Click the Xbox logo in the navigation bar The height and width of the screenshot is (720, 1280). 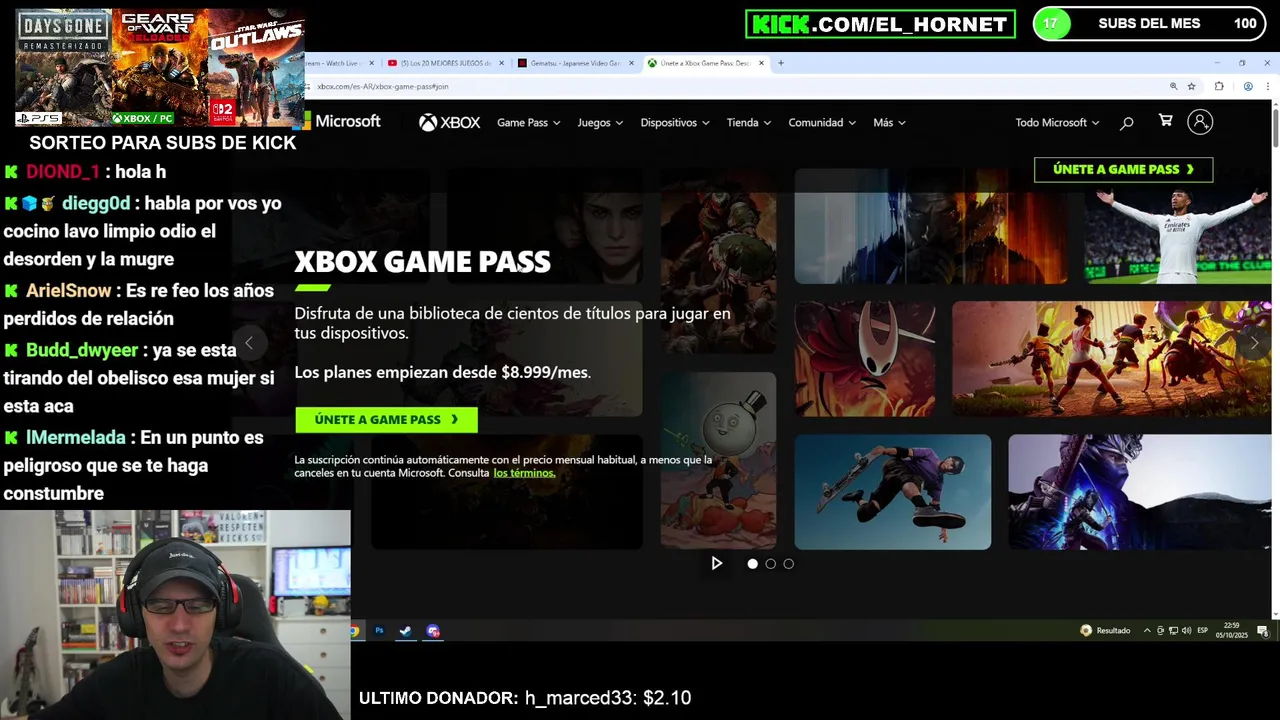[449, 122]
